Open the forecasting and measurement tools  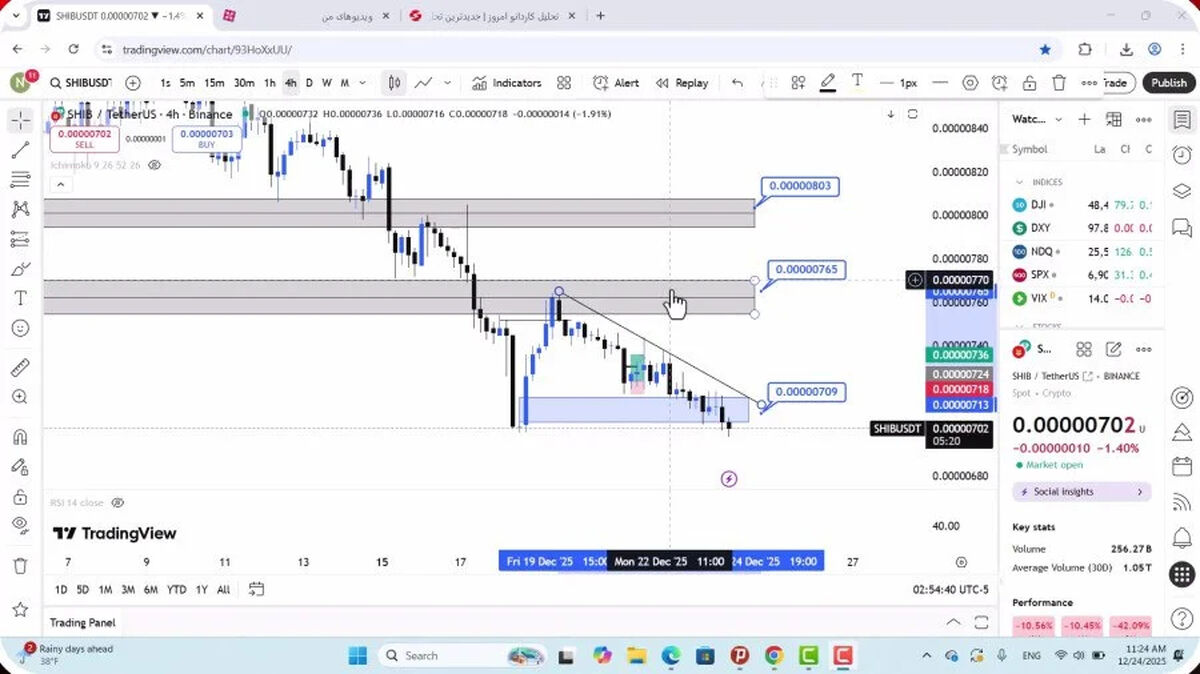coord(20,239)
